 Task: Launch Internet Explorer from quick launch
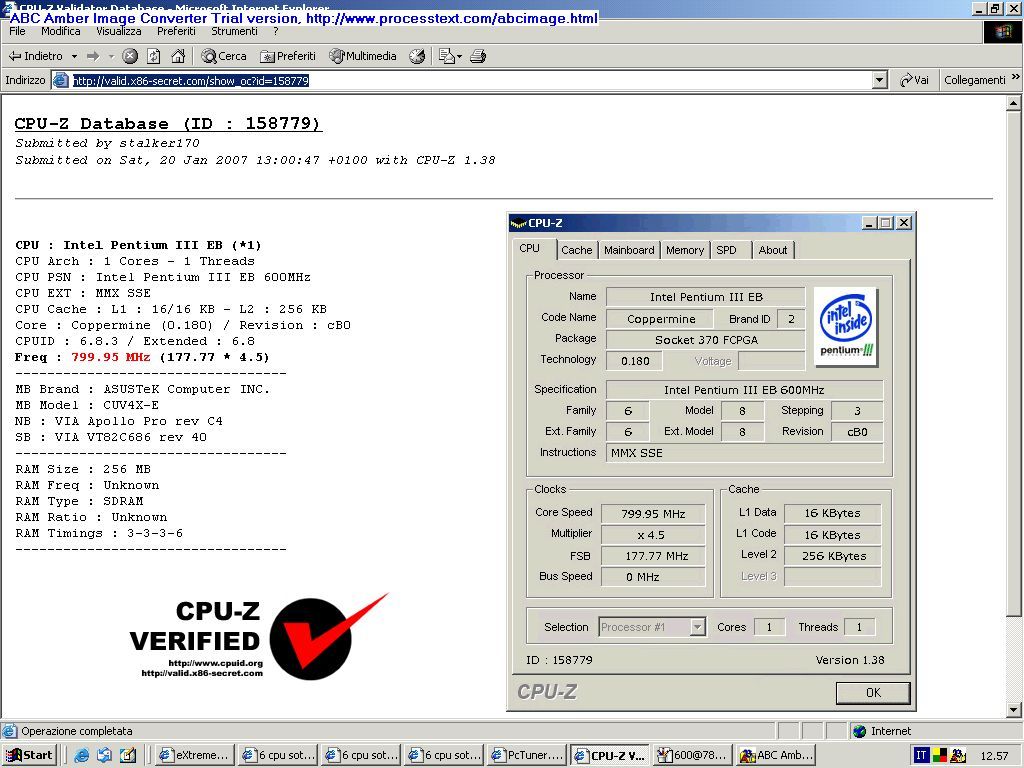tap(82, 756)
